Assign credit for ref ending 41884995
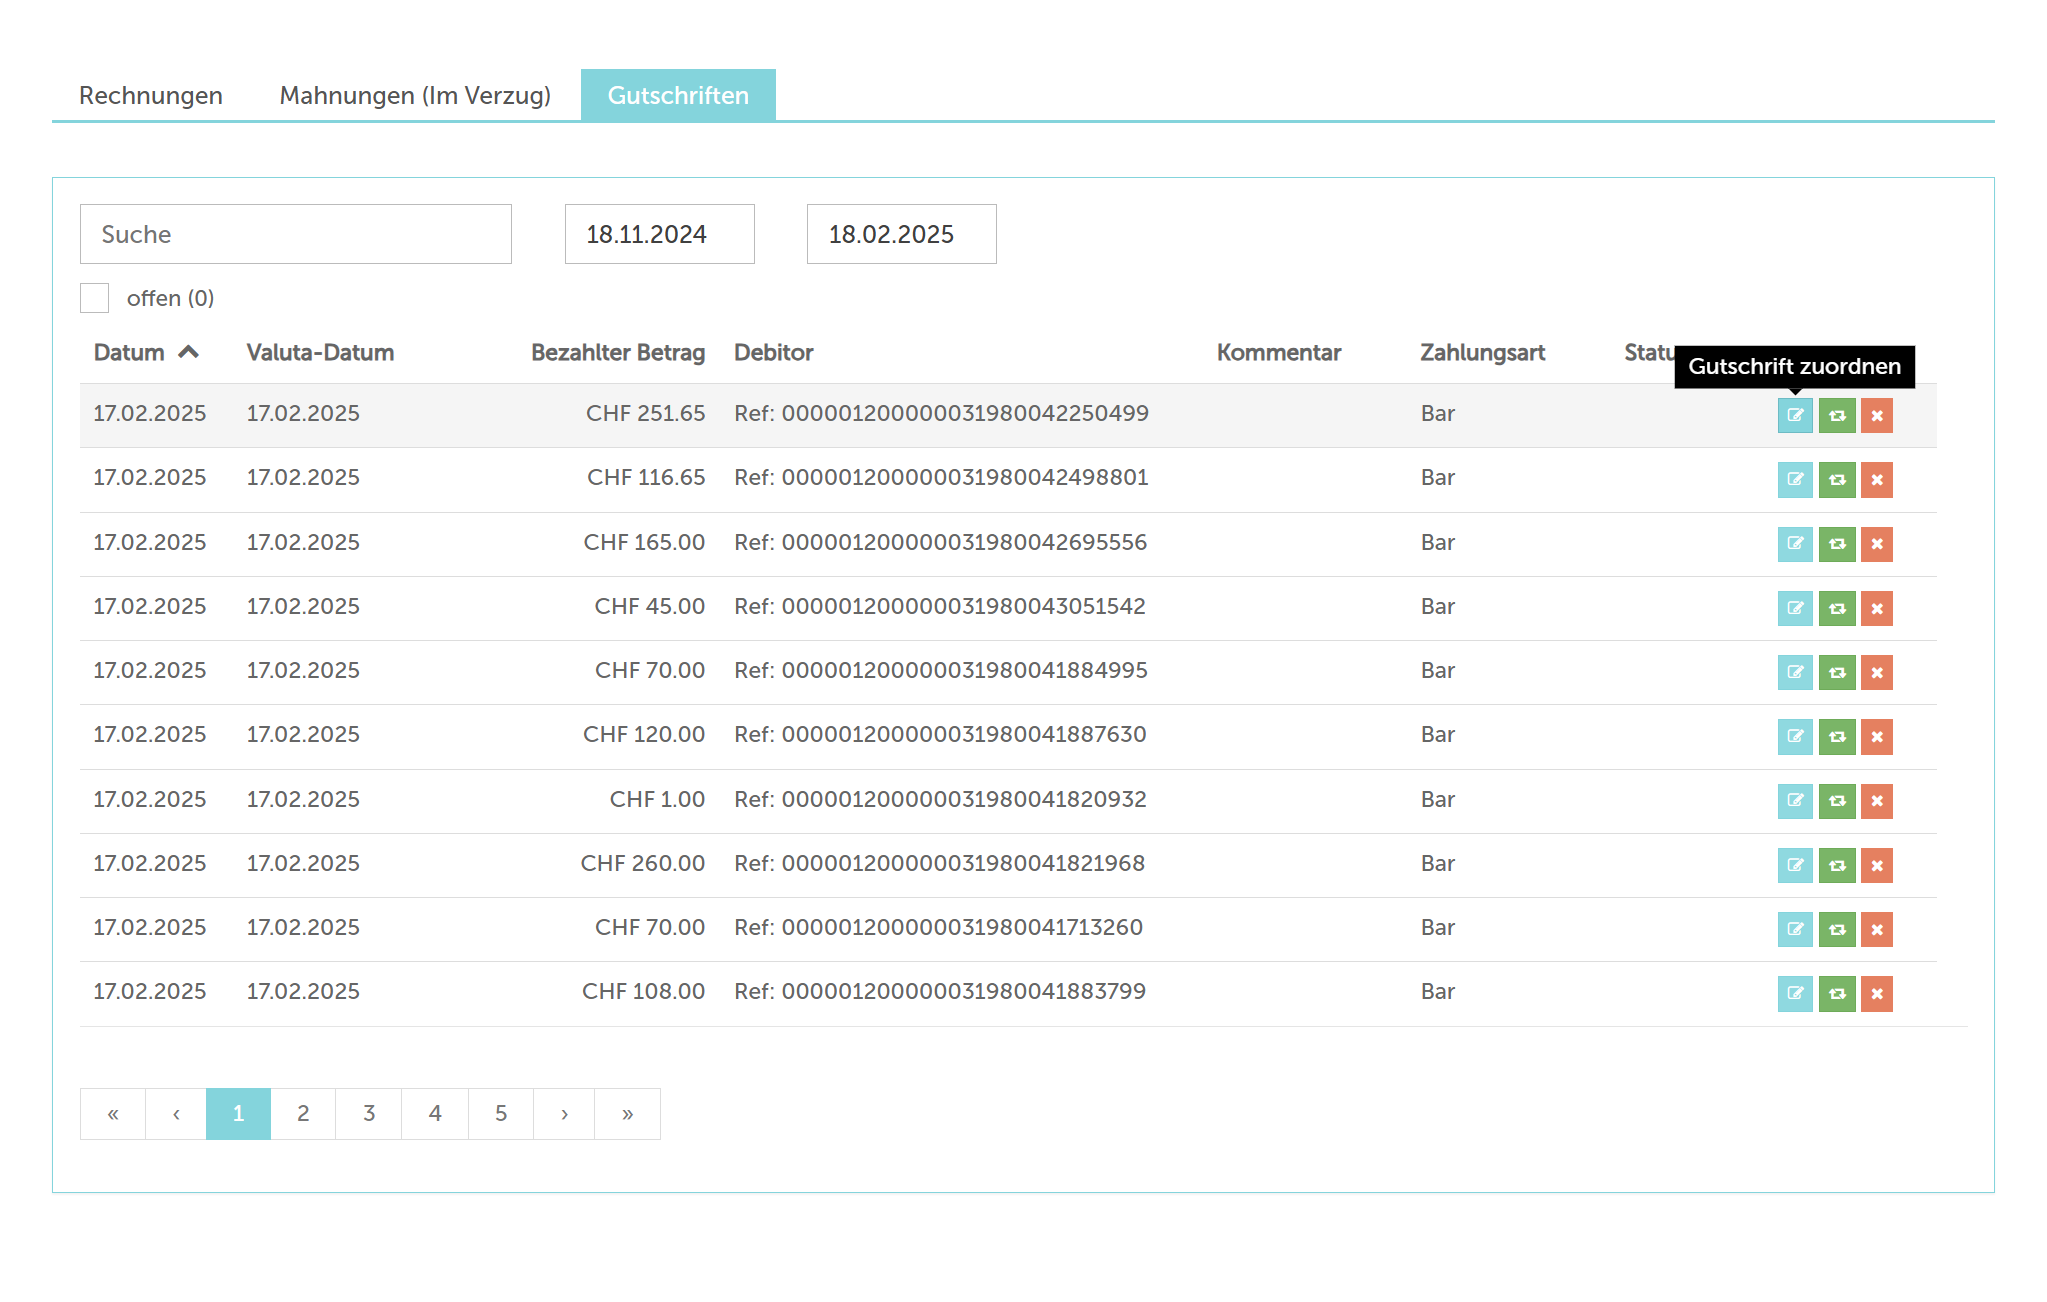This screenshot has height=1302, width=2047. tap(1795, 672)
